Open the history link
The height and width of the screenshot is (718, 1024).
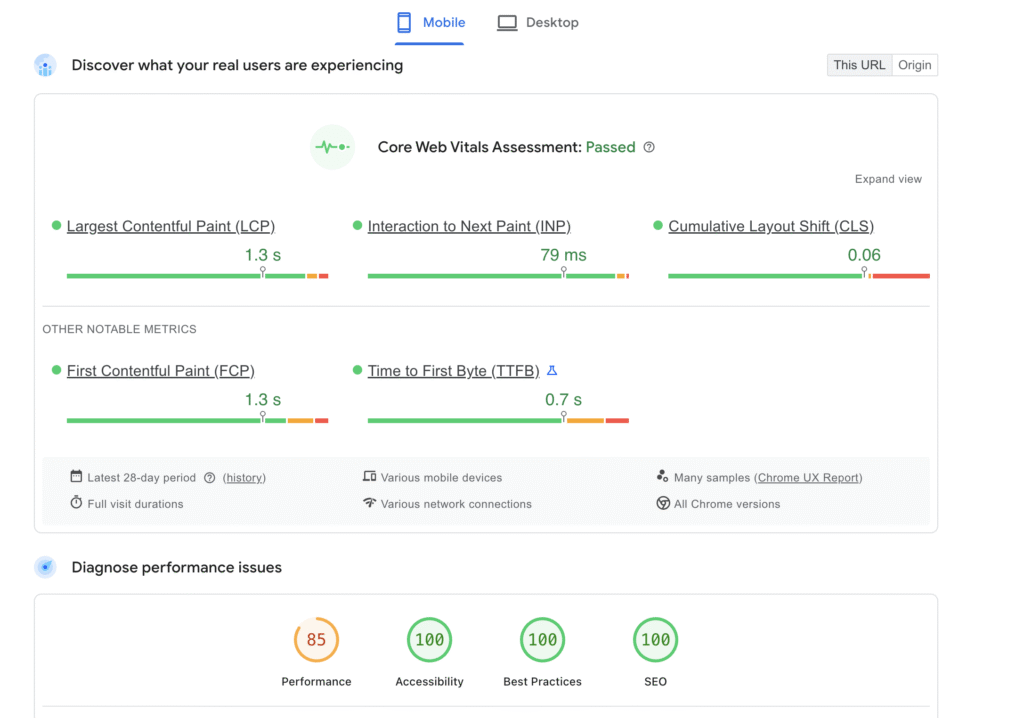coord(244,478)
